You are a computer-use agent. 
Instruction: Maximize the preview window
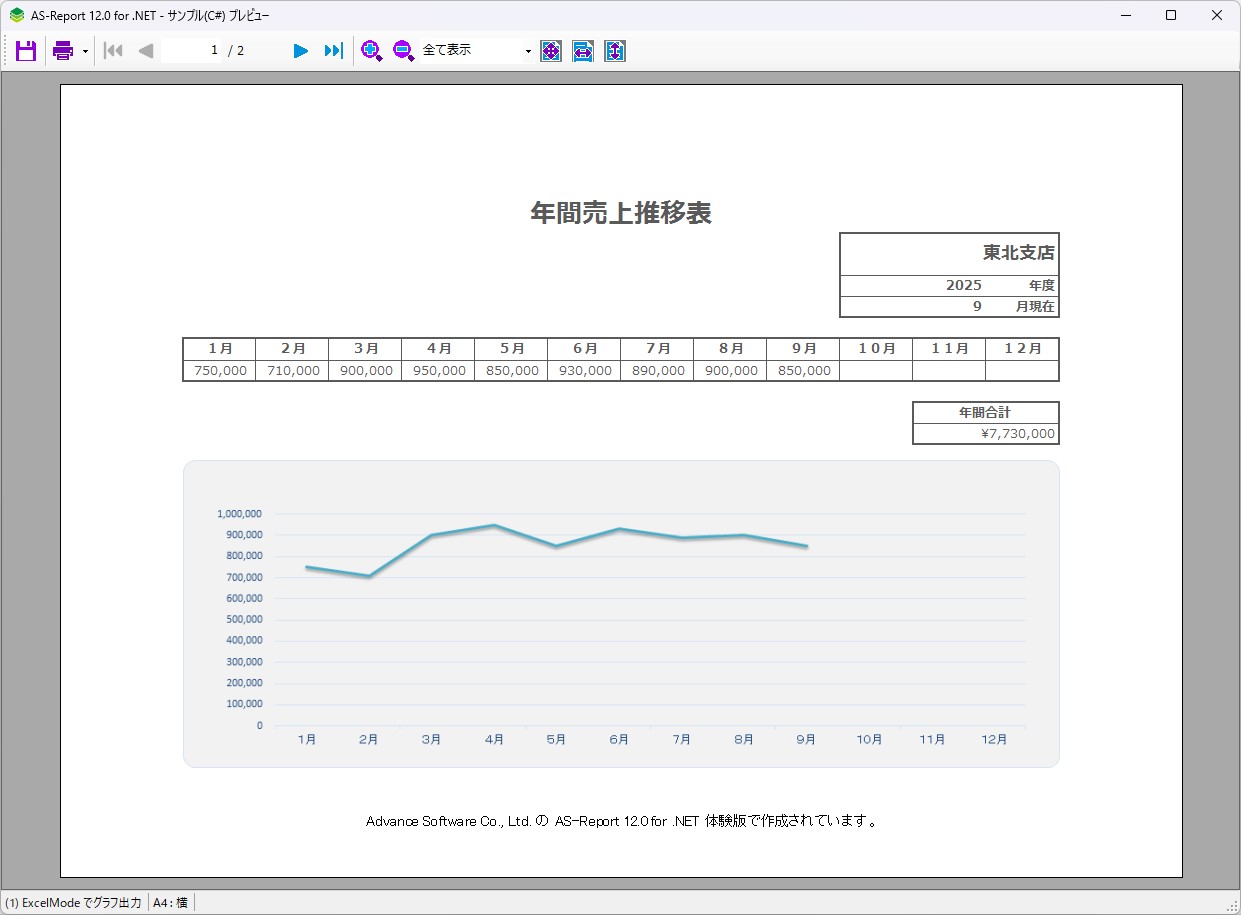(1171, 16)
